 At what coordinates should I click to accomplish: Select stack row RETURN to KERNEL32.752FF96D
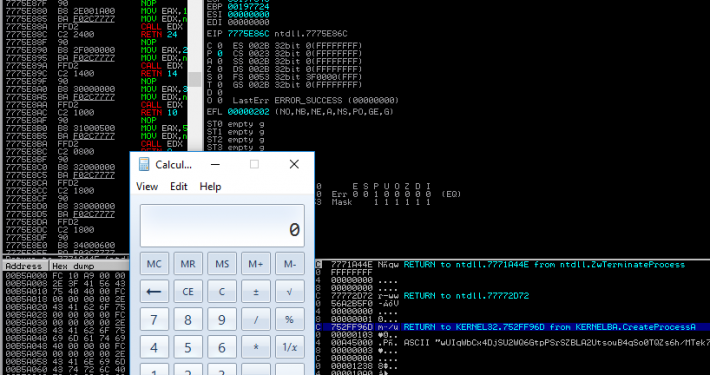[512, 327]
